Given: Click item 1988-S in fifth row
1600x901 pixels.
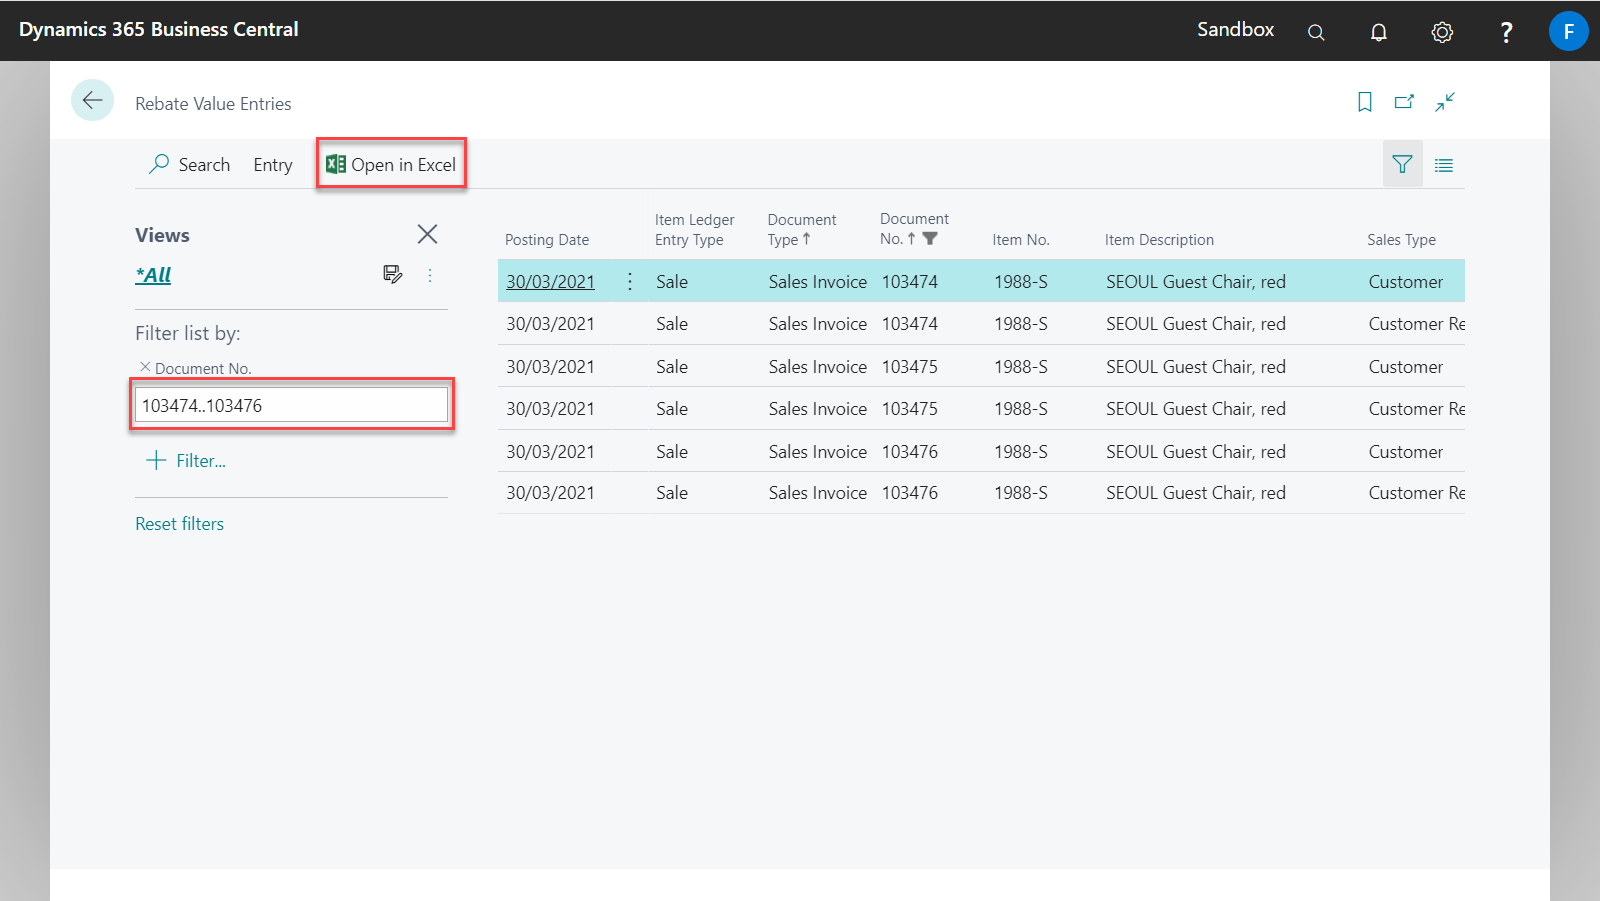Looking at the screenshot, I should (x=1020, y=452).
